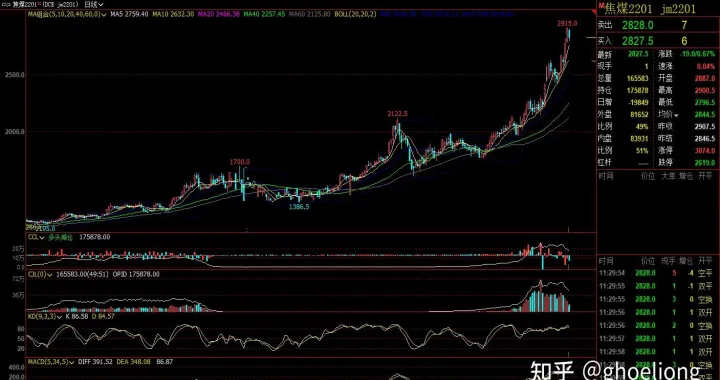Click the OPID 175878.00 value

136,274
